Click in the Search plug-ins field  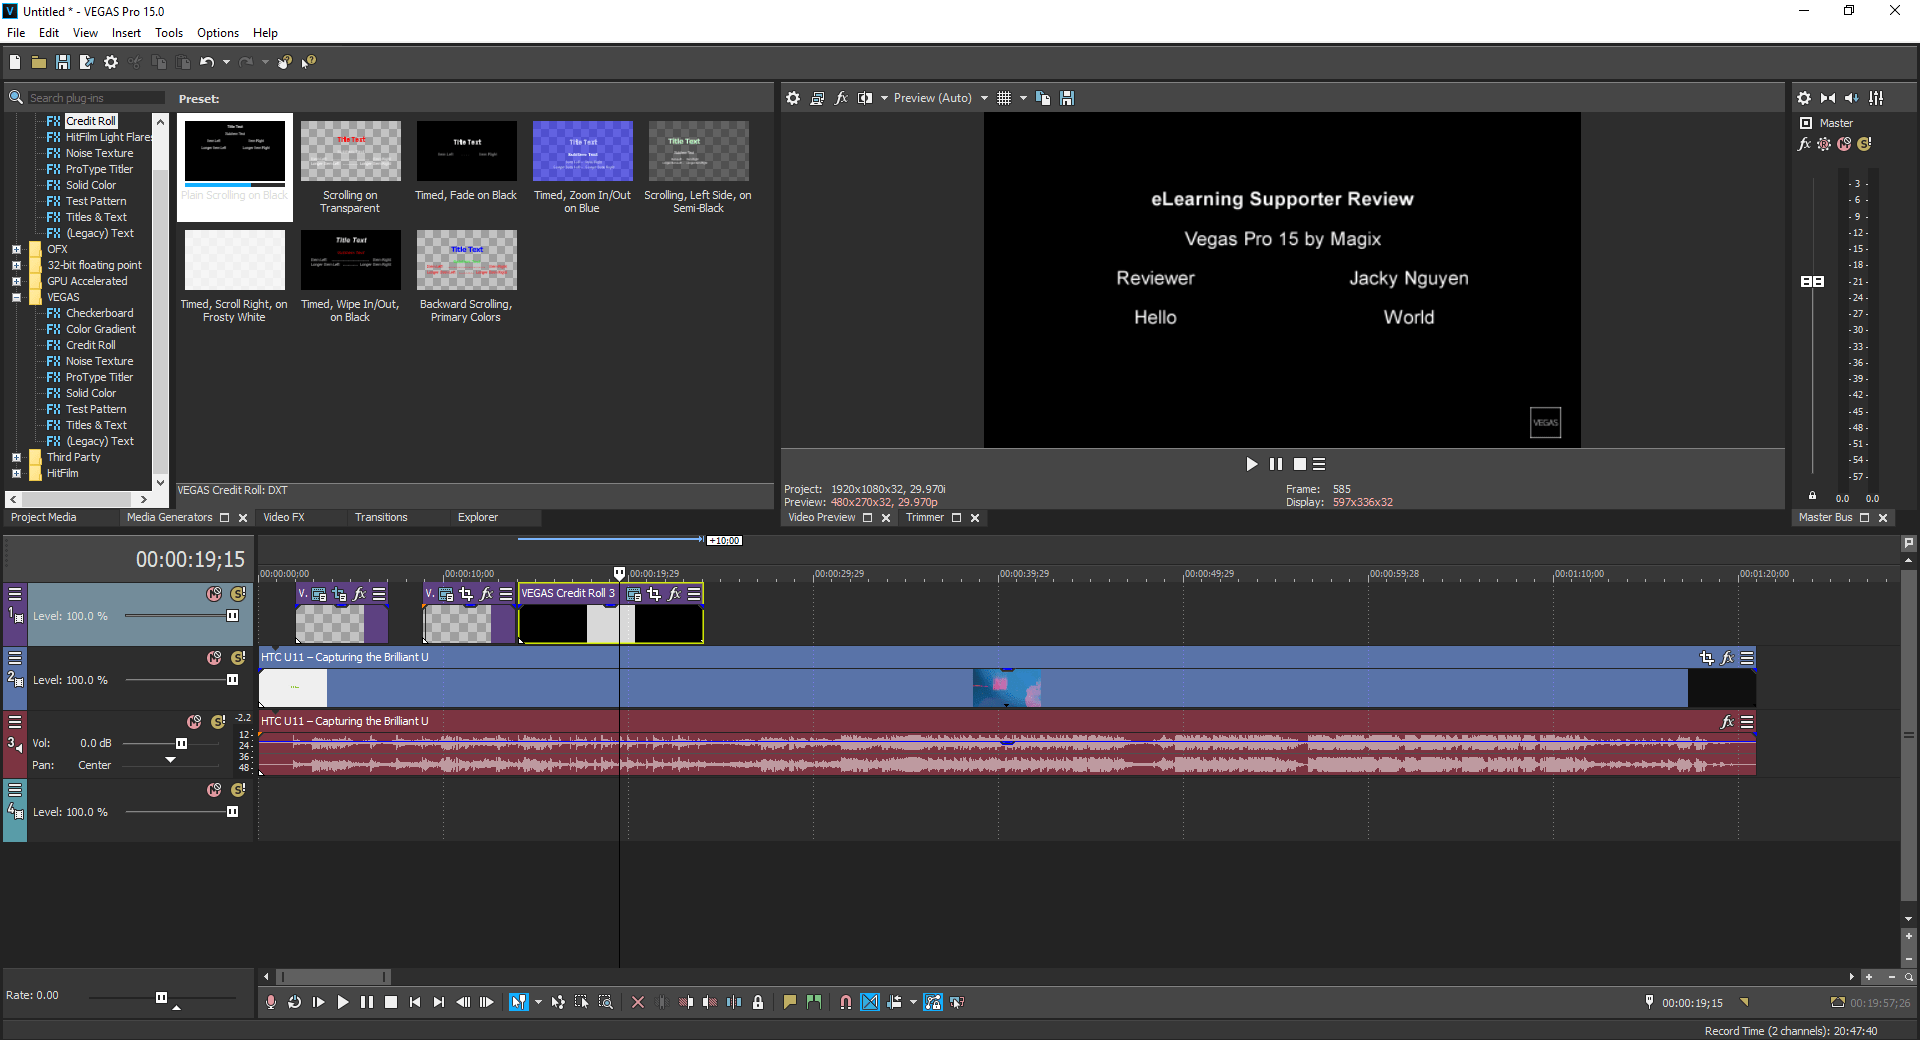coord(95,98)
